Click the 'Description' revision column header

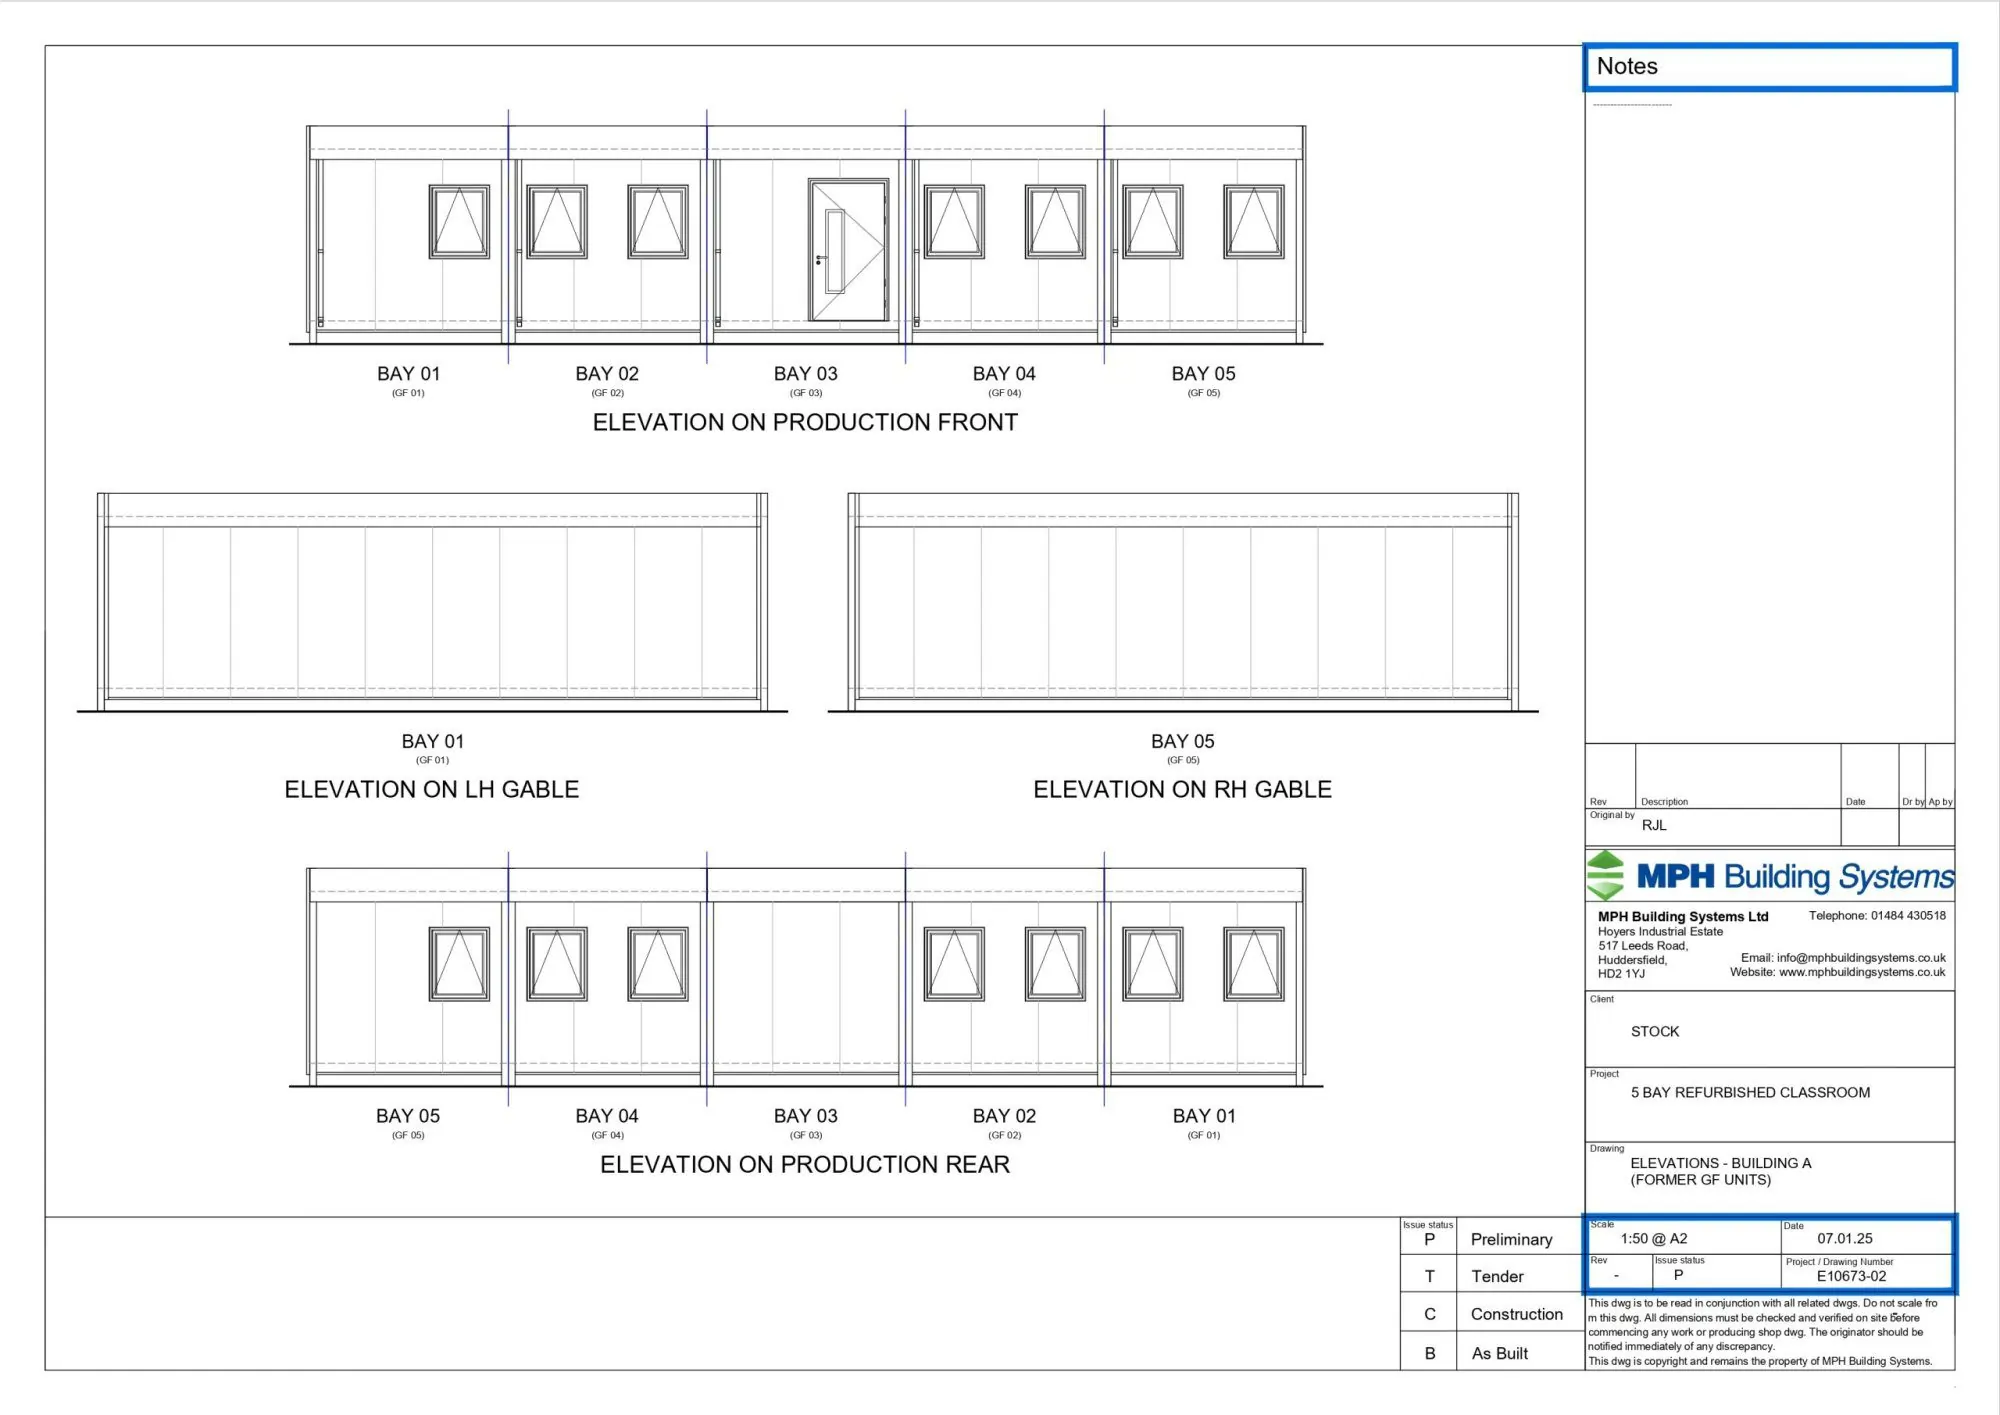[x=1664, y=802]
